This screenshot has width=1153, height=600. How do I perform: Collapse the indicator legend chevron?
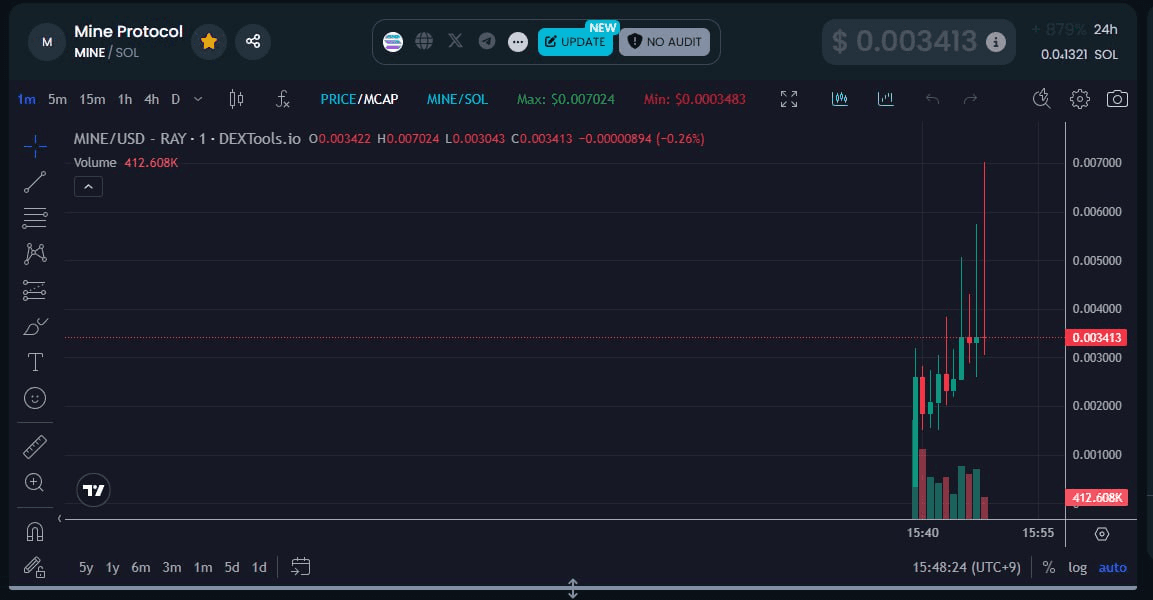(x=88, y=187)
